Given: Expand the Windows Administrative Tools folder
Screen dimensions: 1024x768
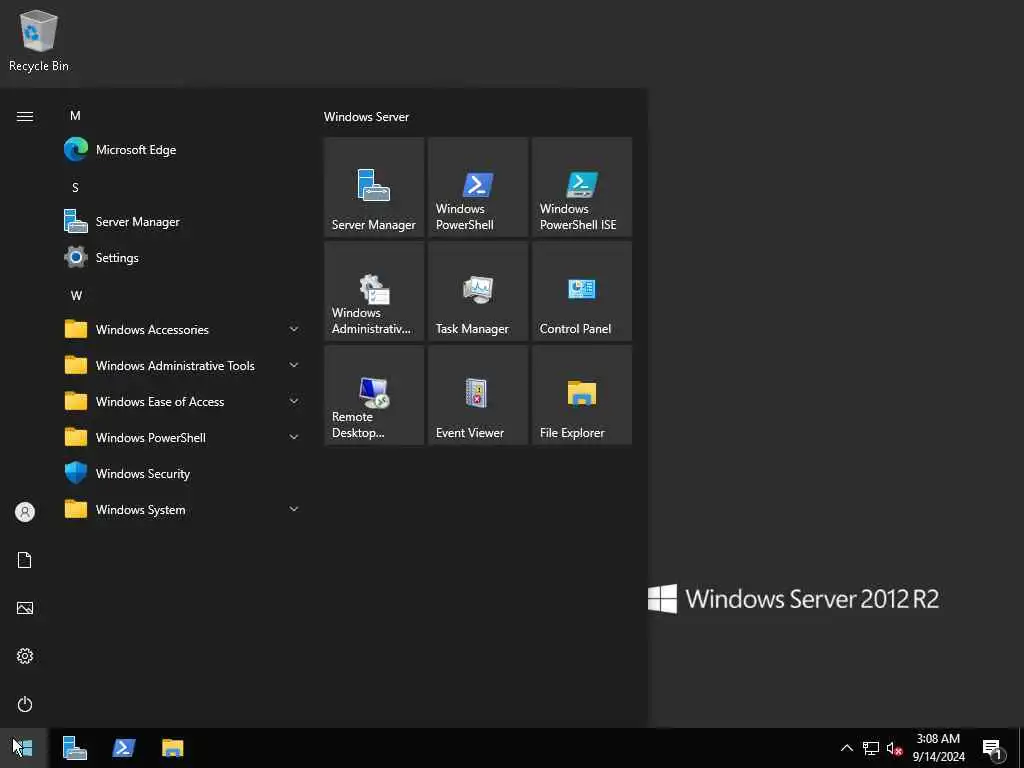Looking at the screenshot, I should coord(182,365).
